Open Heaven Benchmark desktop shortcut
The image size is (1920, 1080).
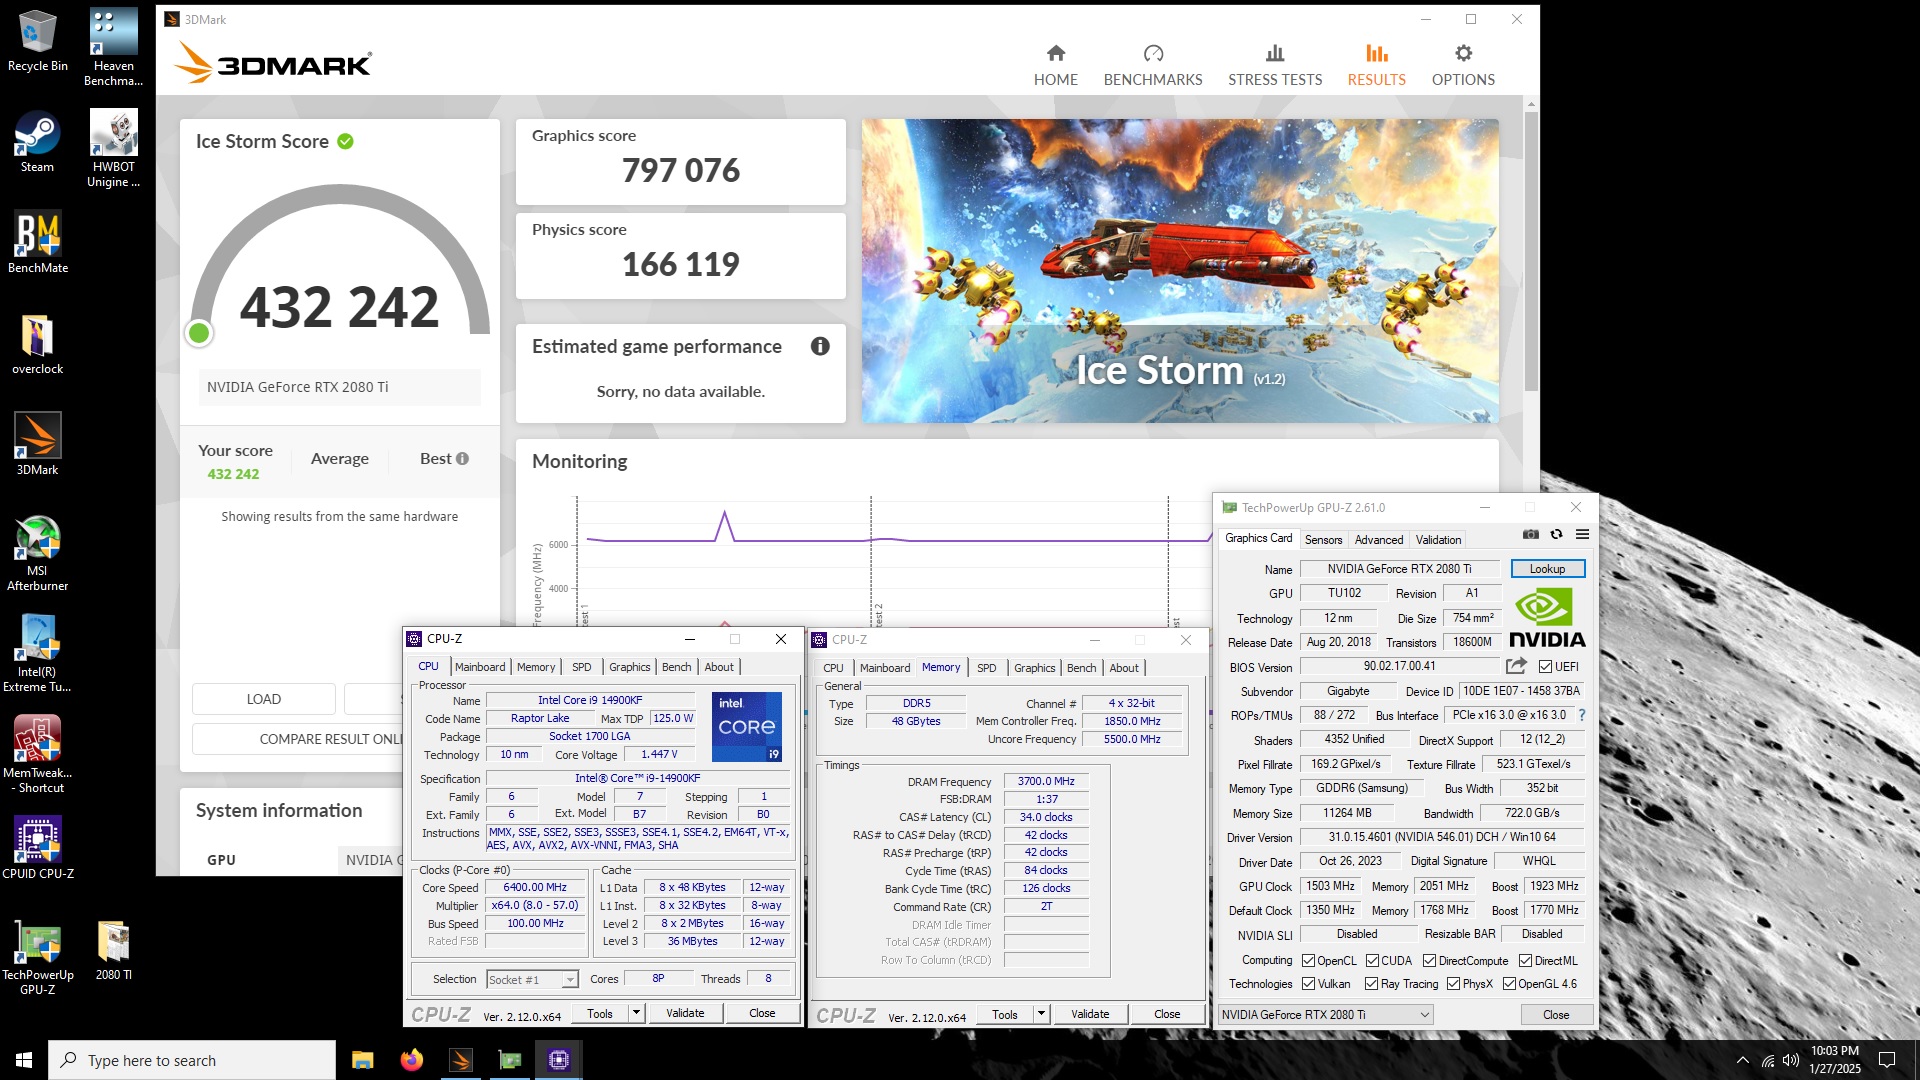coord(113,47)
